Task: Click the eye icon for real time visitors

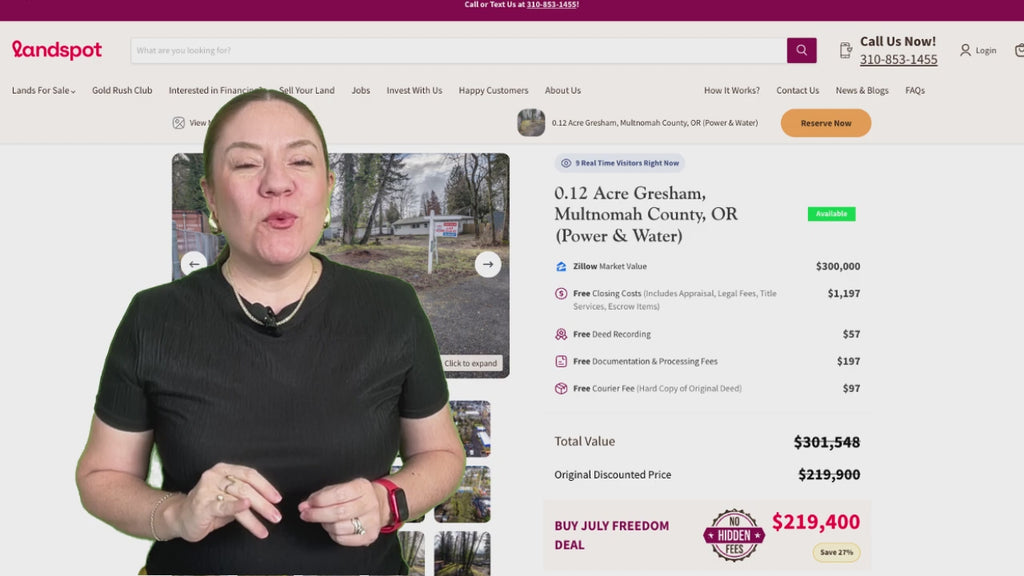Action: (566, 163)
